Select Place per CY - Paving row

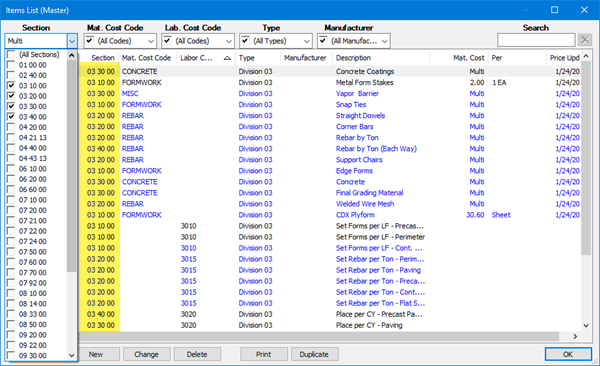tap(330, 325)
